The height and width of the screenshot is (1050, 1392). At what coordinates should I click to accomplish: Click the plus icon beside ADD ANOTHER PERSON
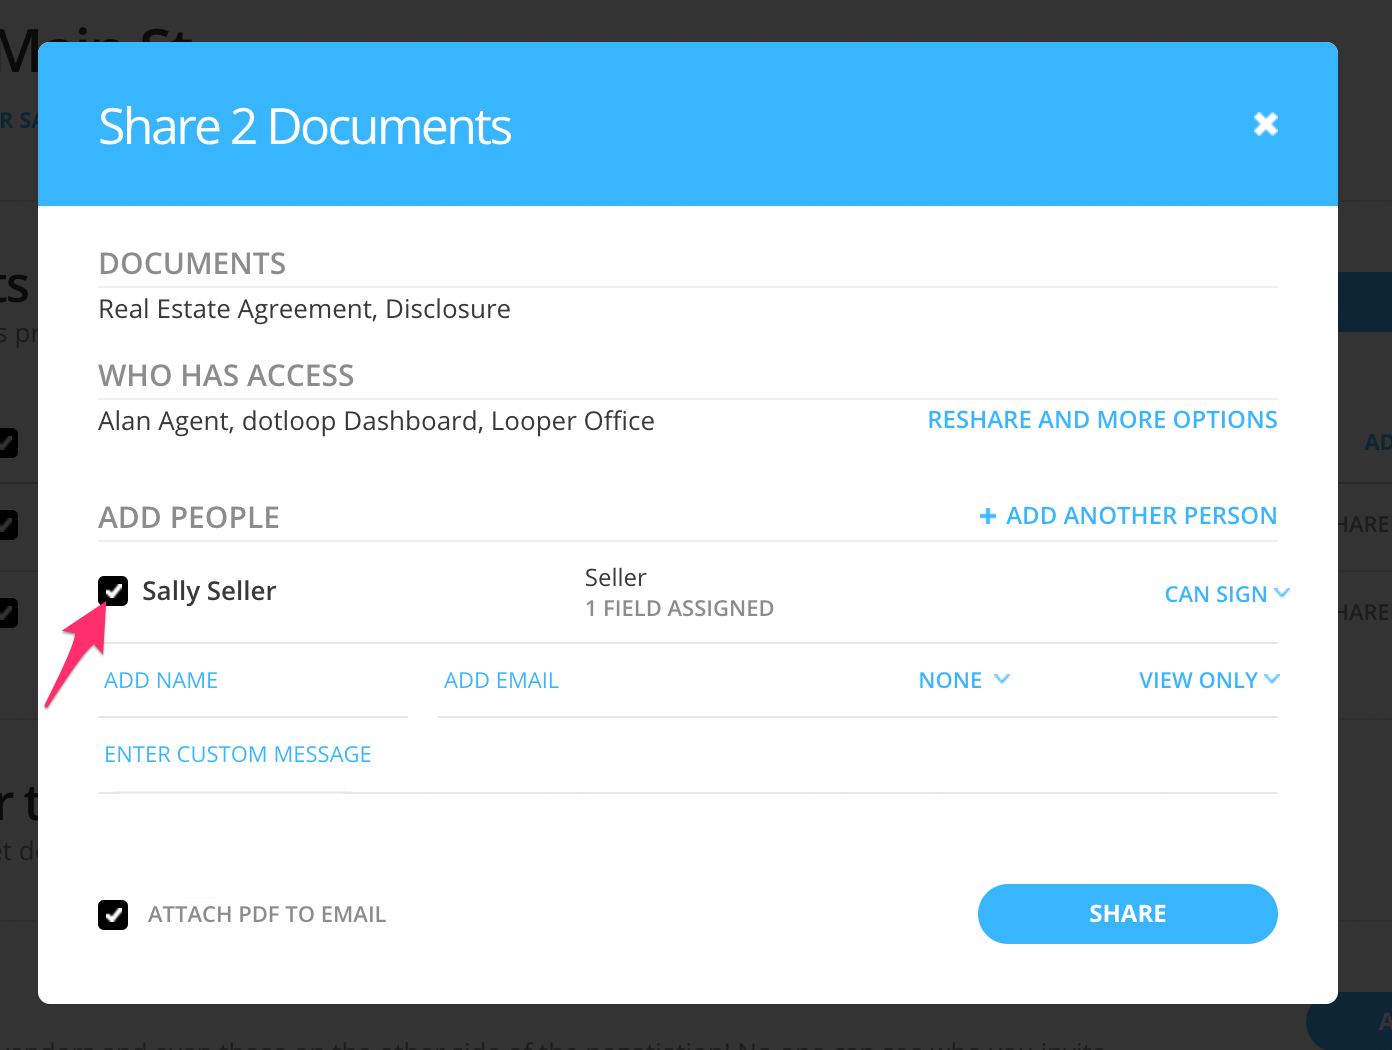tap(987, 515)
